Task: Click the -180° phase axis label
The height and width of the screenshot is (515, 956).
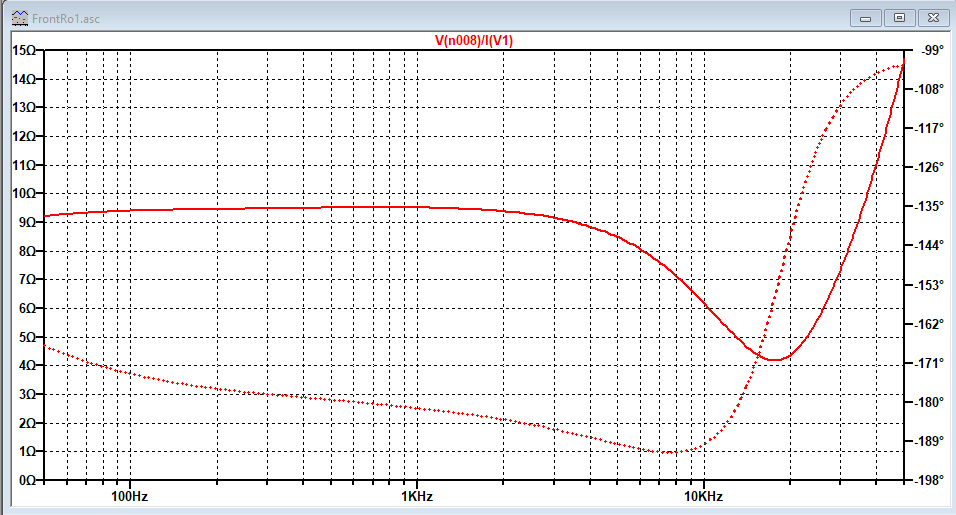Action: click(x=930, y=402)
